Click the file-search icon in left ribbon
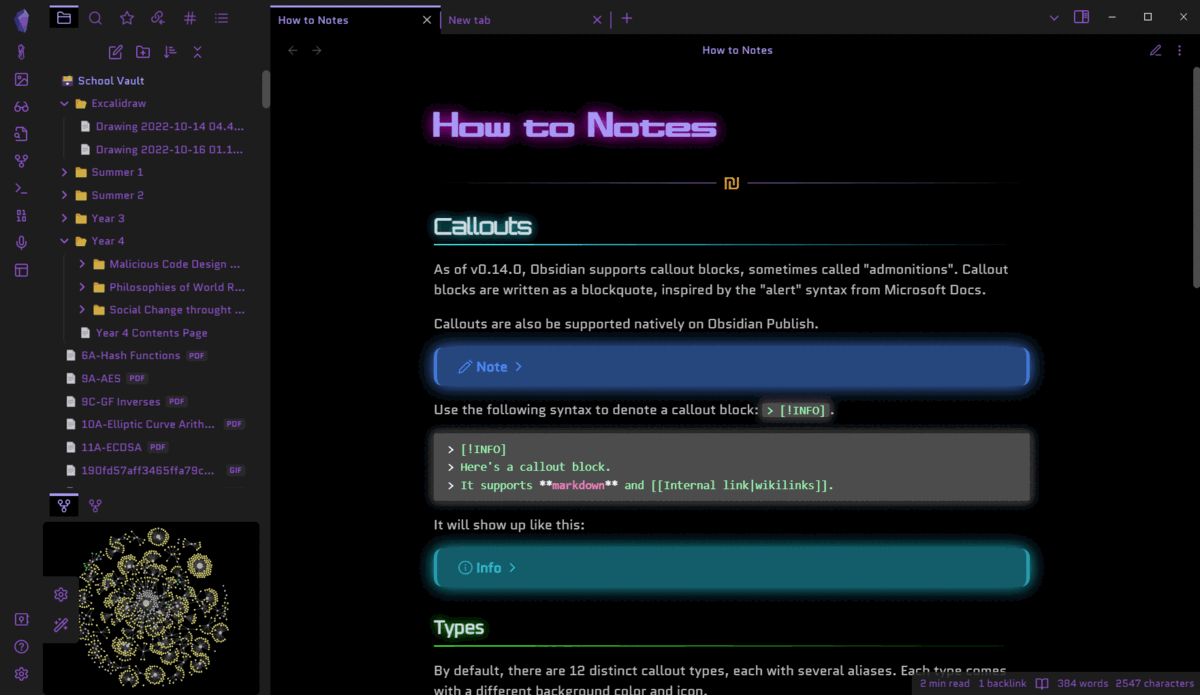This screenshot has height=695, width=1200. 21,133
